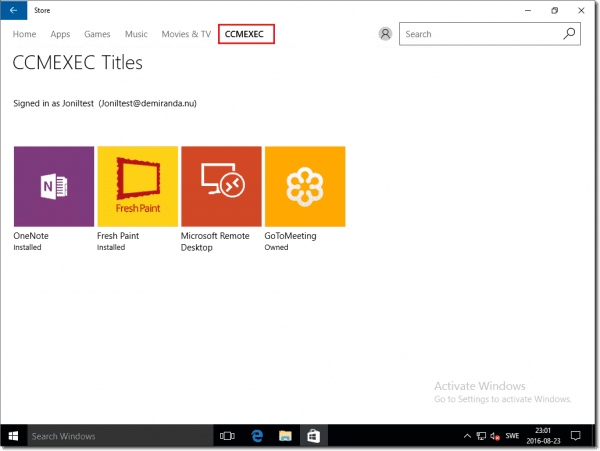600x451 pixels.
Task: Click the search magnifier icon
Action: [569, 34]
